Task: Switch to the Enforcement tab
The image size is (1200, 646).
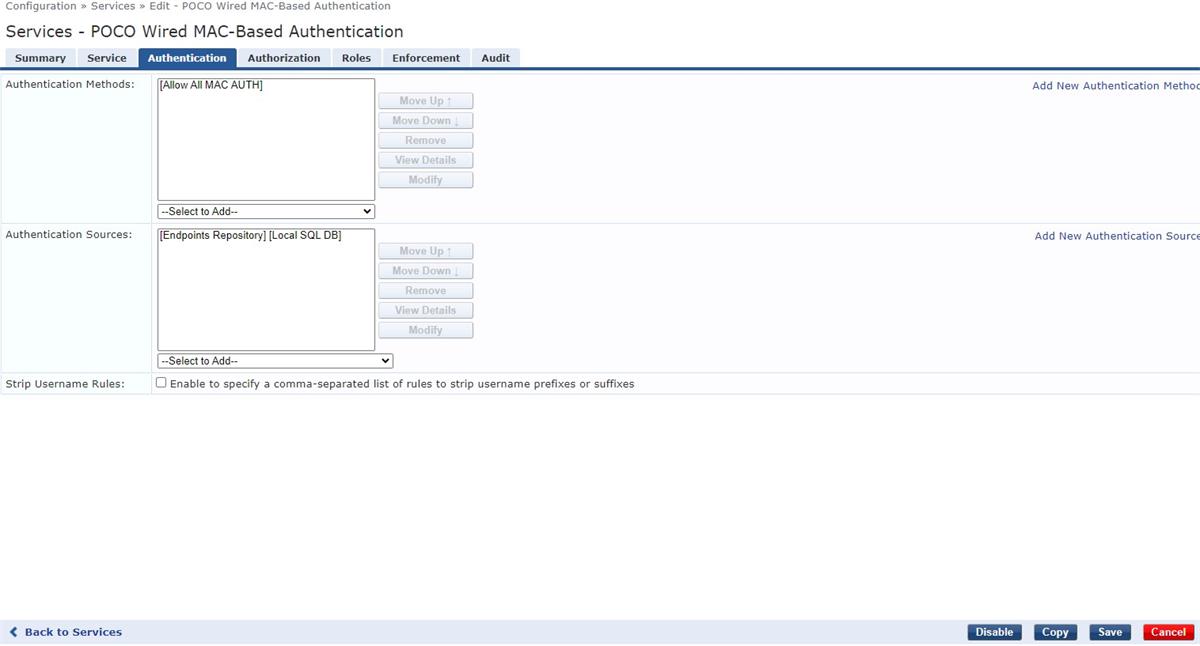Action: 426,58
